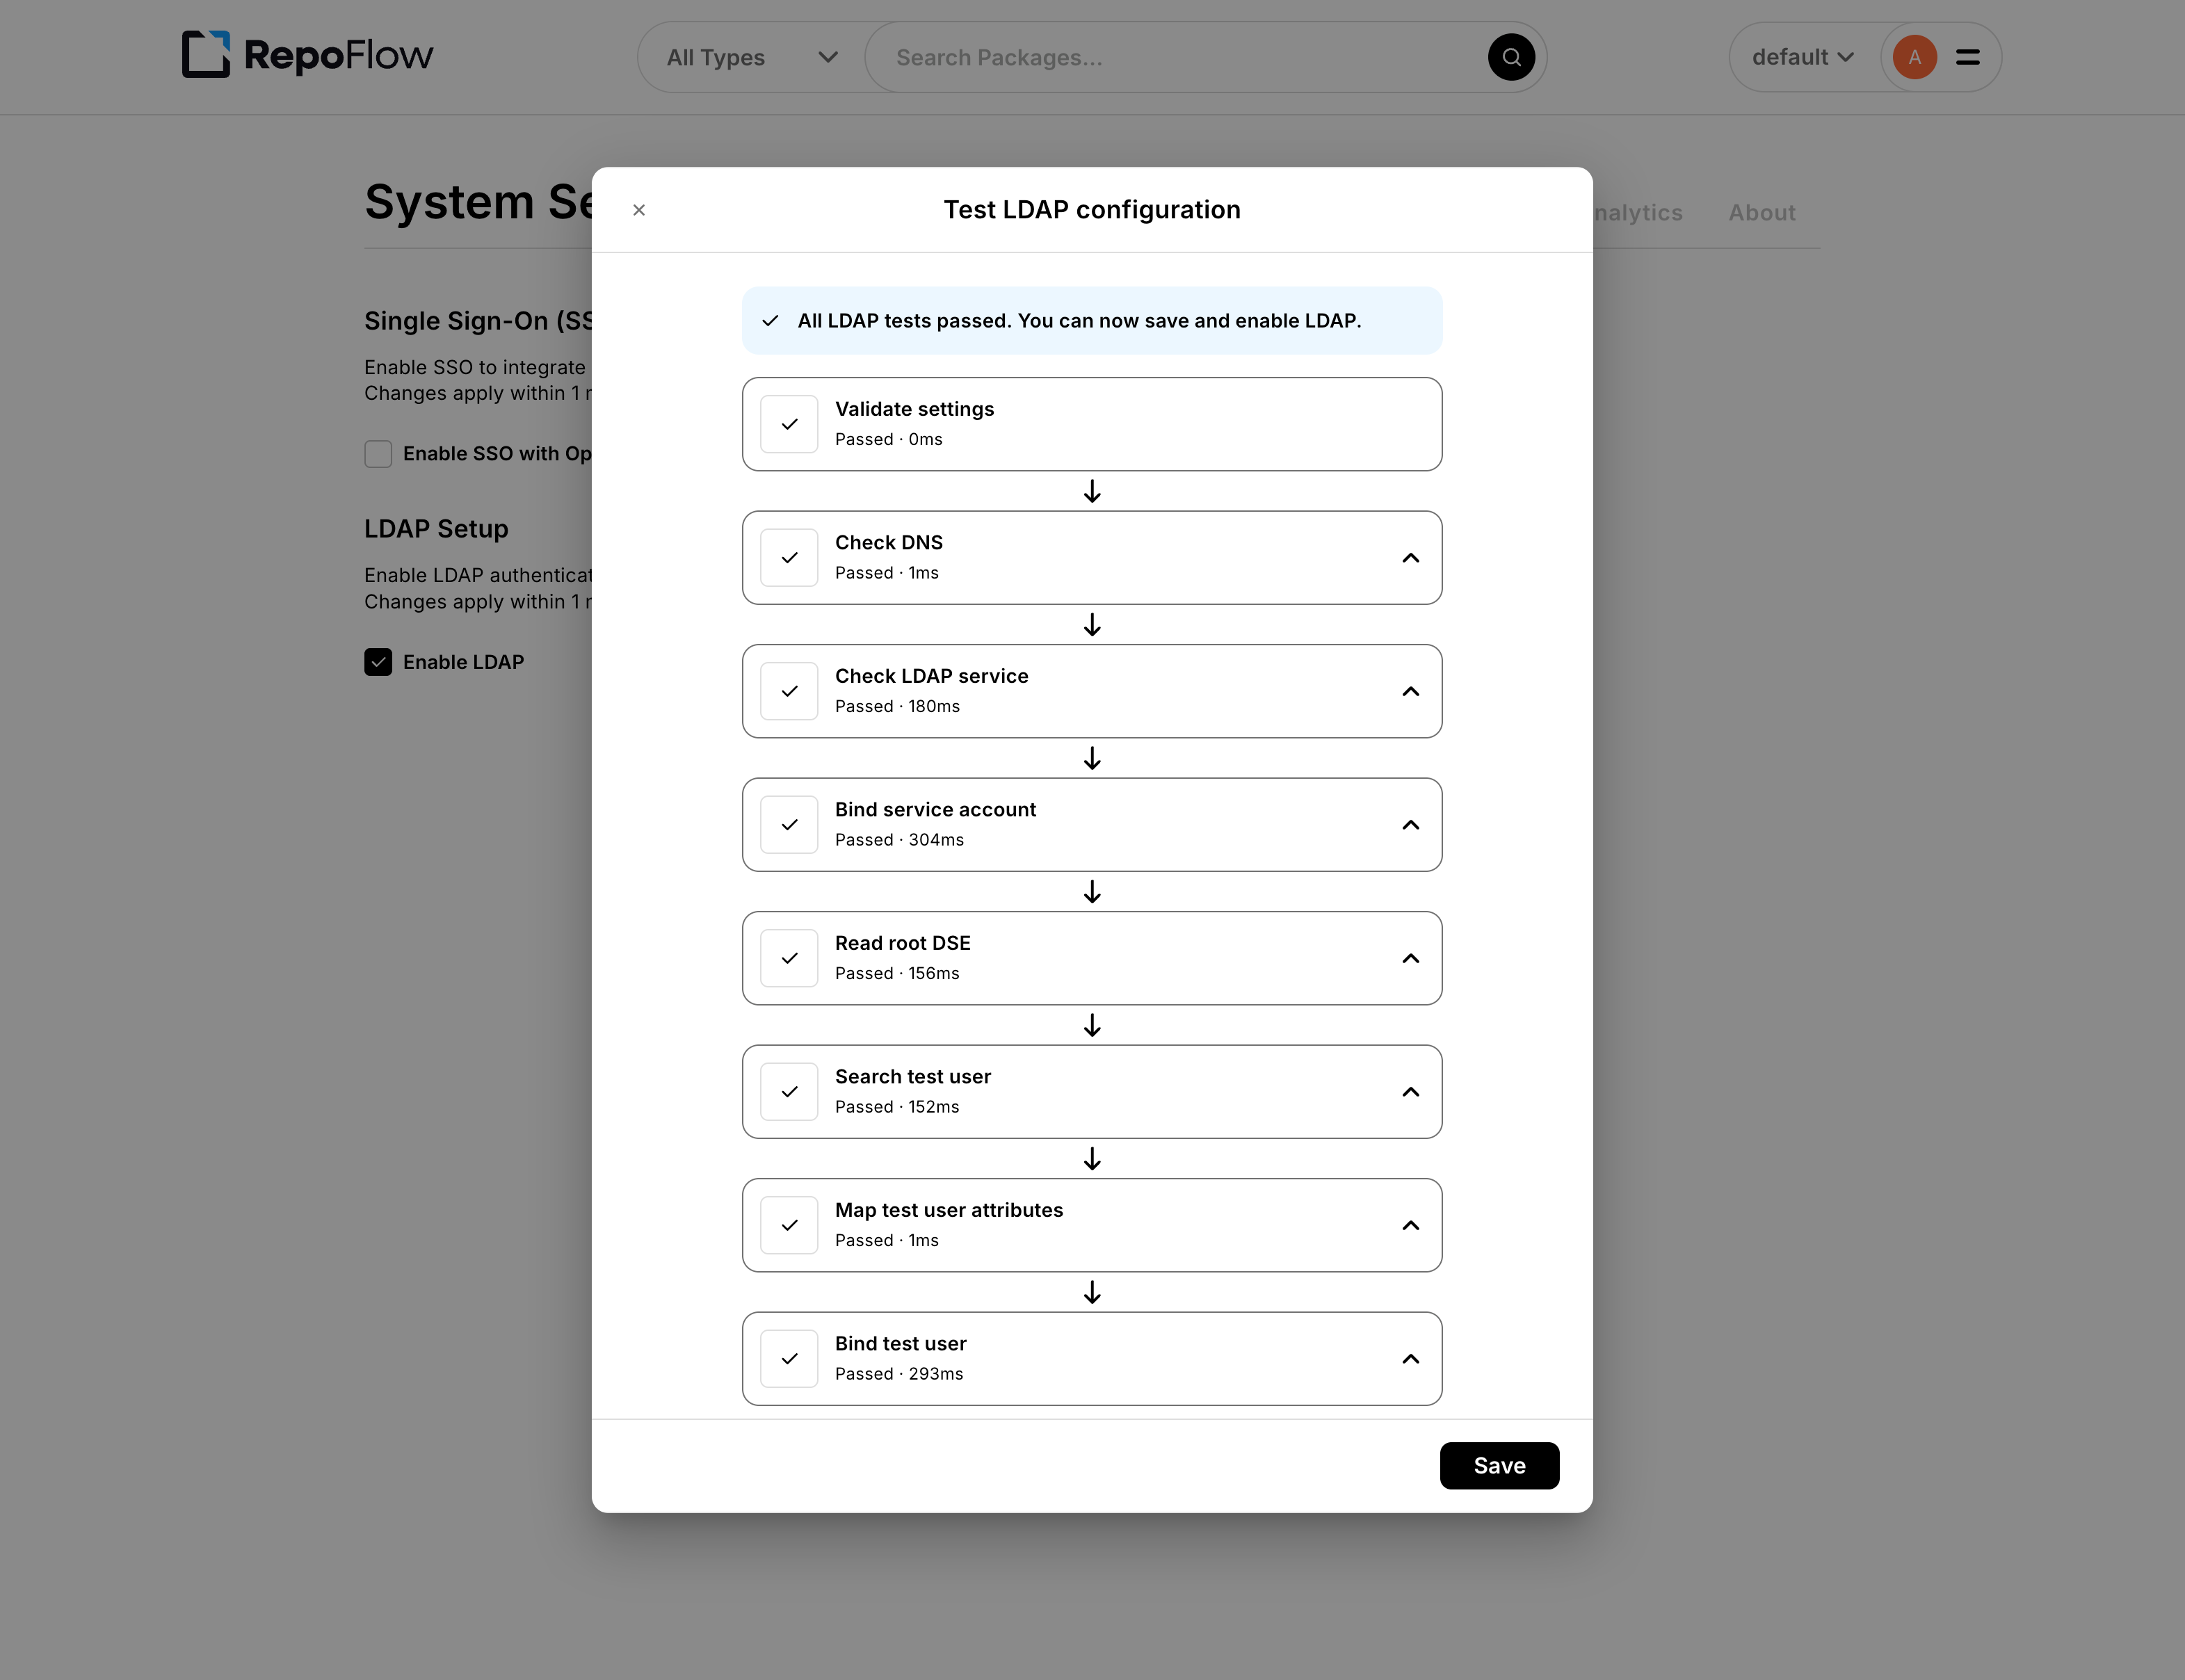Disable the Enable LDAP checkbox
Screen dimensions: 2185x1680
tap(378, 661)
